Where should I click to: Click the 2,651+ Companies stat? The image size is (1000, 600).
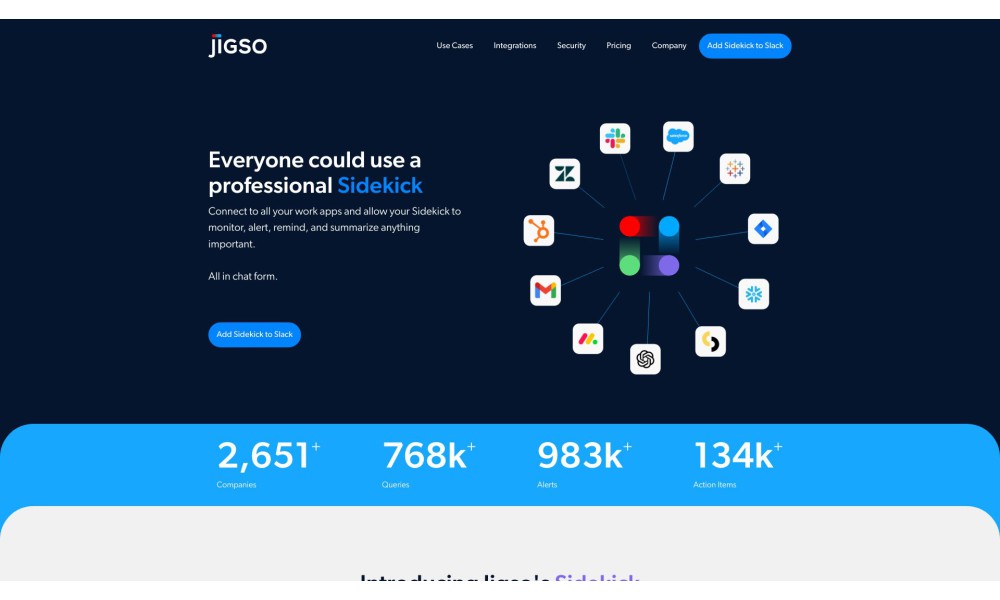click(x=268, y=464)
